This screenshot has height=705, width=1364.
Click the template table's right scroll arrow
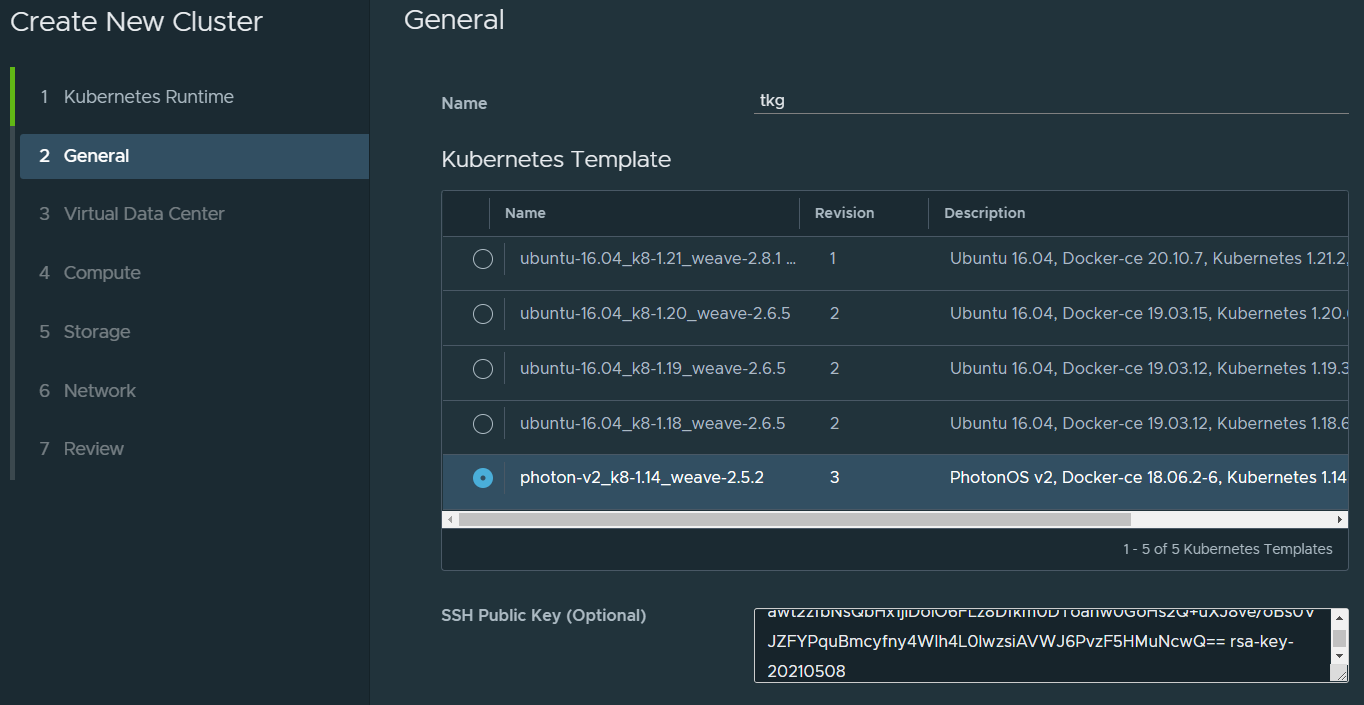(1340, 520)
